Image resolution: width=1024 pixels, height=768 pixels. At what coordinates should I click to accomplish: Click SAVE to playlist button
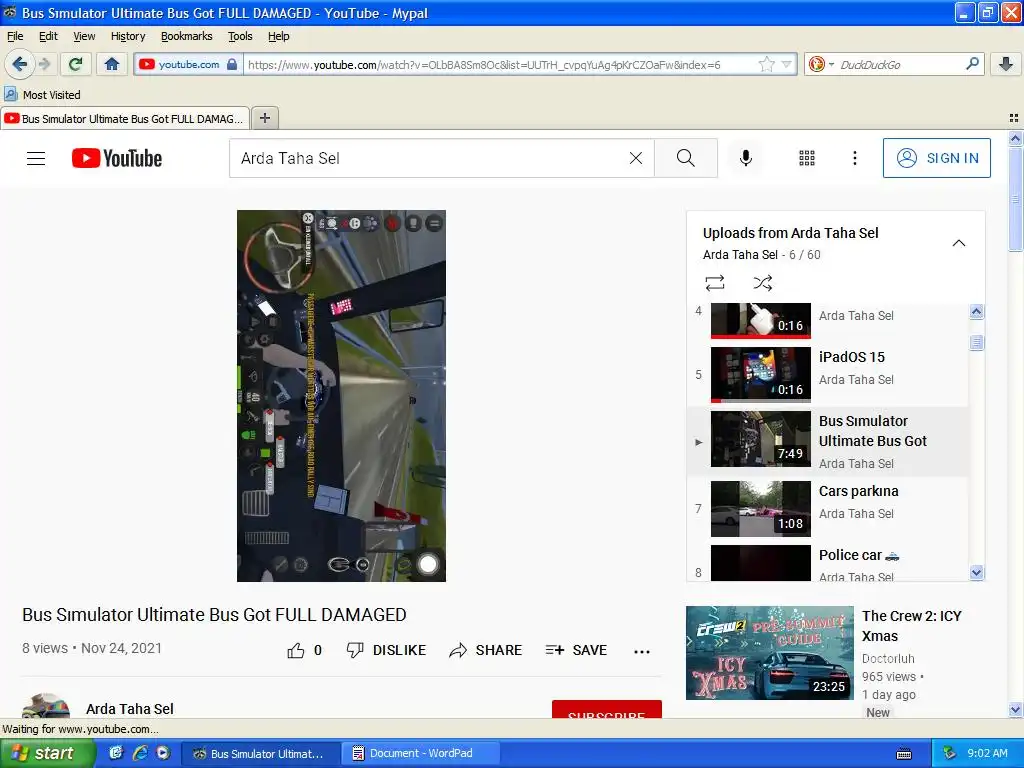point(576,650)
